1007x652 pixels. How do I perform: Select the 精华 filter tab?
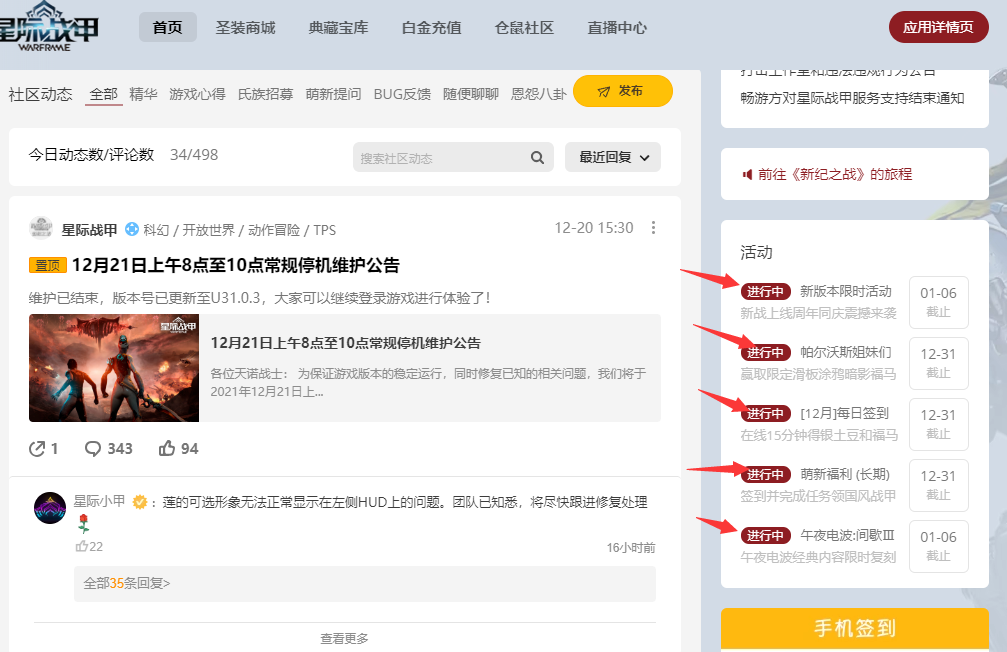click(x=143, y=94)
